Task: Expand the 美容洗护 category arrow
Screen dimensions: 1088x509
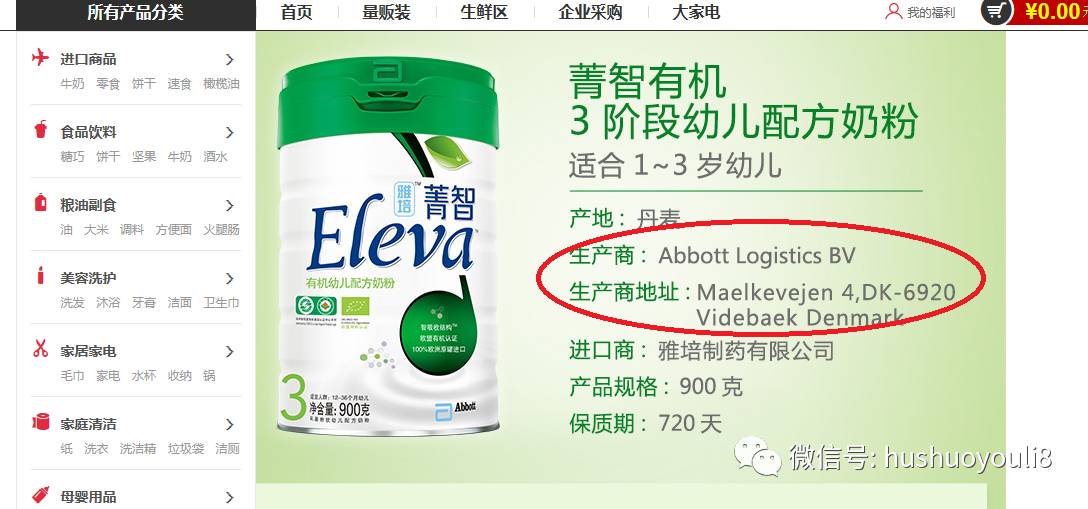Action: click(x=230, y=278)
